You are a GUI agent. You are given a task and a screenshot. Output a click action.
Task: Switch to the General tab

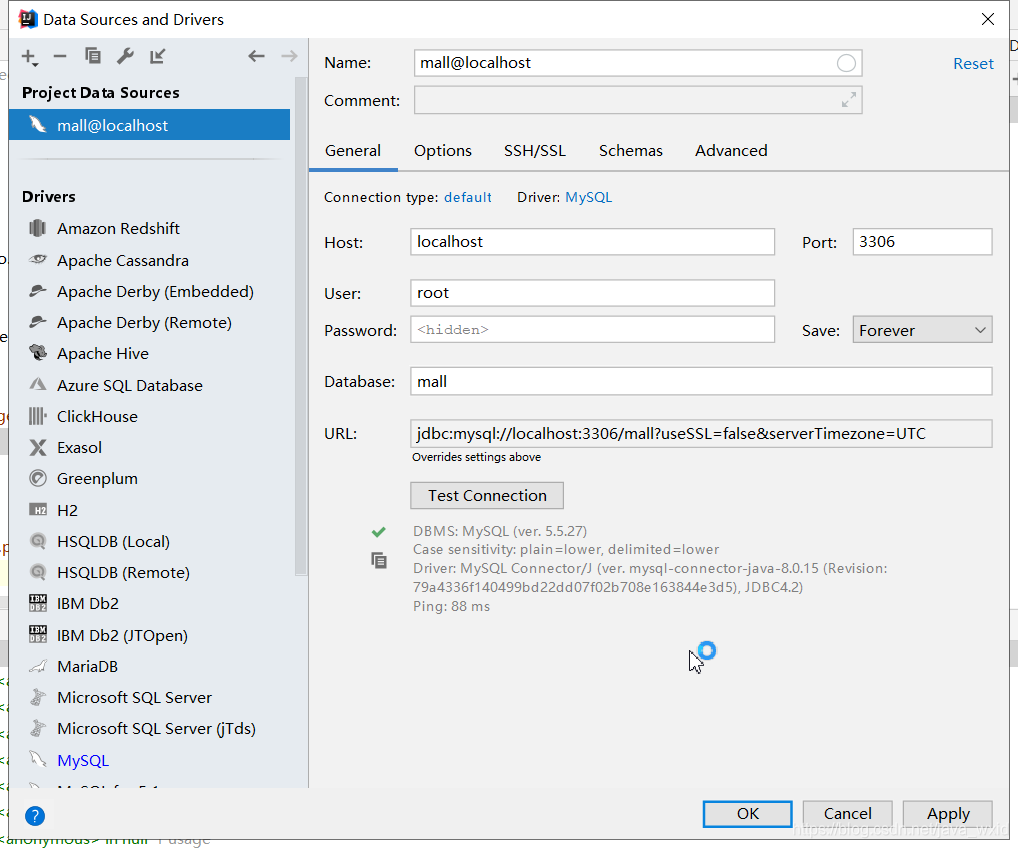353,151
